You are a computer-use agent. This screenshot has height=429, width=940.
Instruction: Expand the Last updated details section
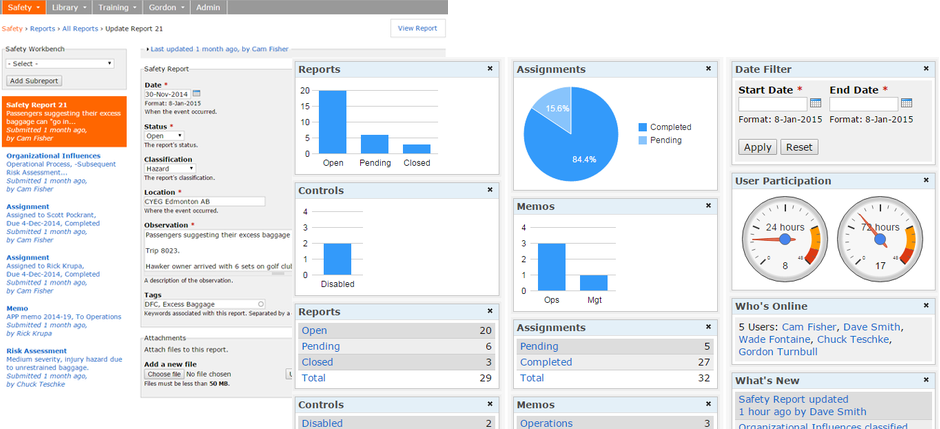[x=147, y=48]
